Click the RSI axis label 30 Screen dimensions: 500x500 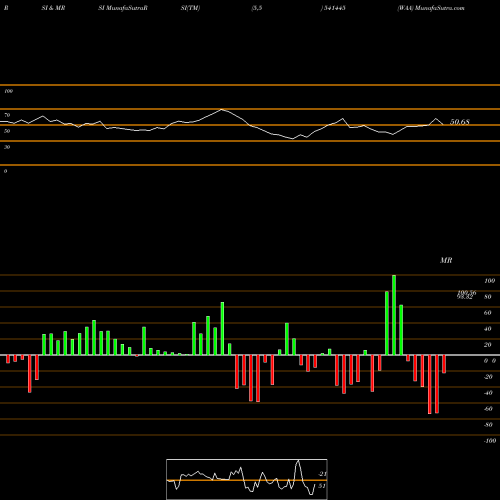7,147
